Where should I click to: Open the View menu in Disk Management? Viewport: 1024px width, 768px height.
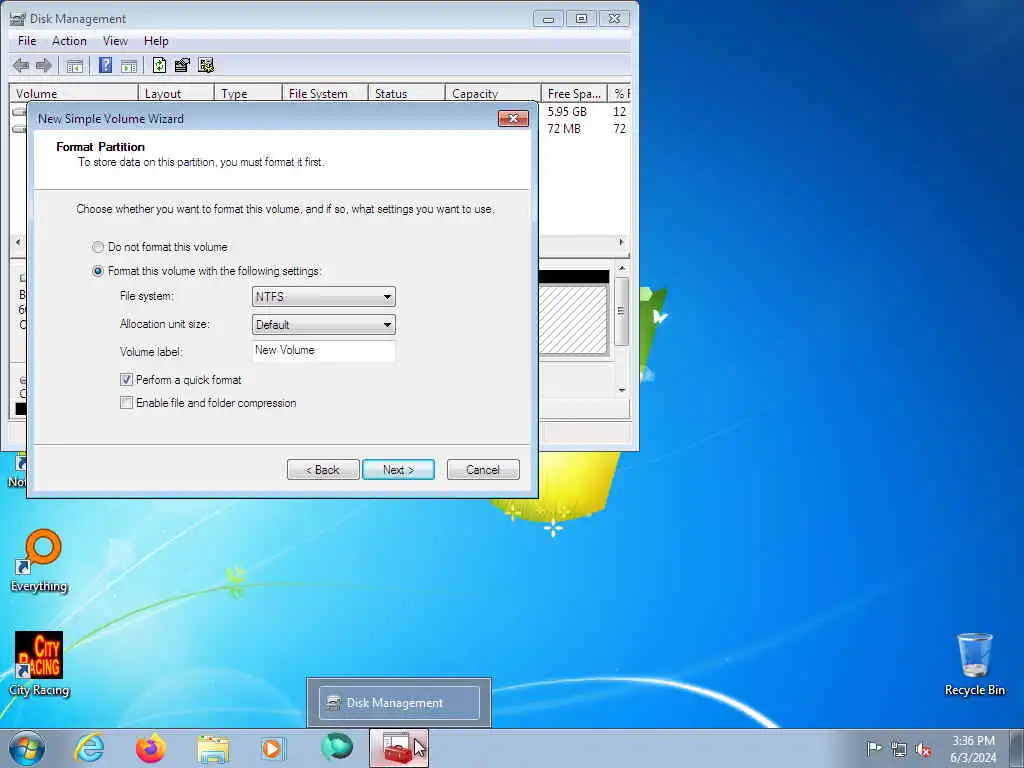pos(115,41)
